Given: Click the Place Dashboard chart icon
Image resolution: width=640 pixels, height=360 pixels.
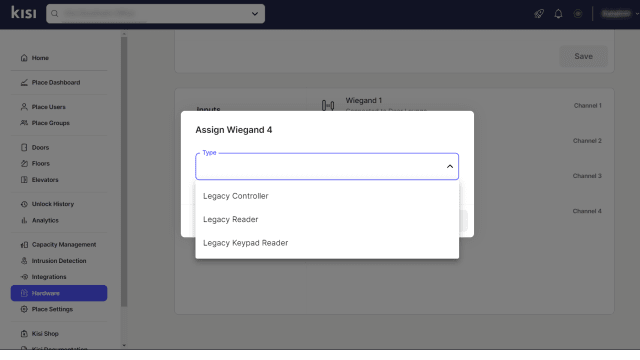Looking at the screenshot, I should (x=24, y=82).
